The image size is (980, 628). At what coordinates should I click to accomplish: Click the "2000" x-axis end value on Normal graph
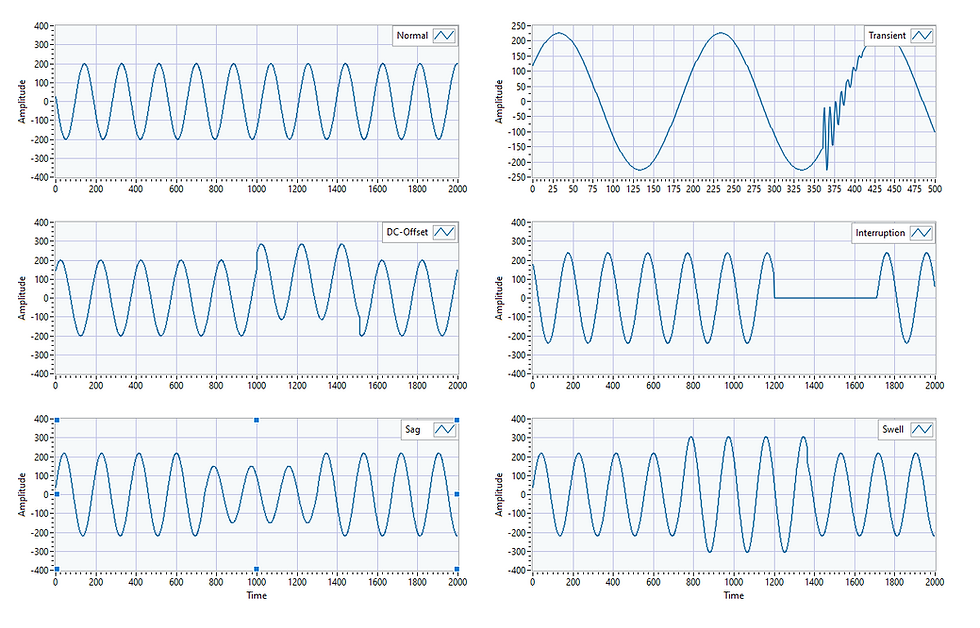458,189
